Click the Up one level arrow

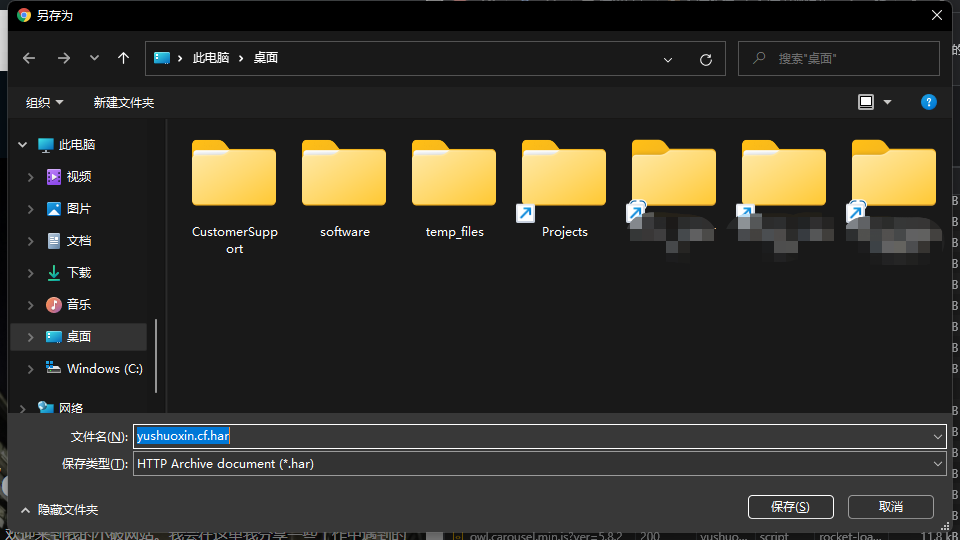click(123, 58)
